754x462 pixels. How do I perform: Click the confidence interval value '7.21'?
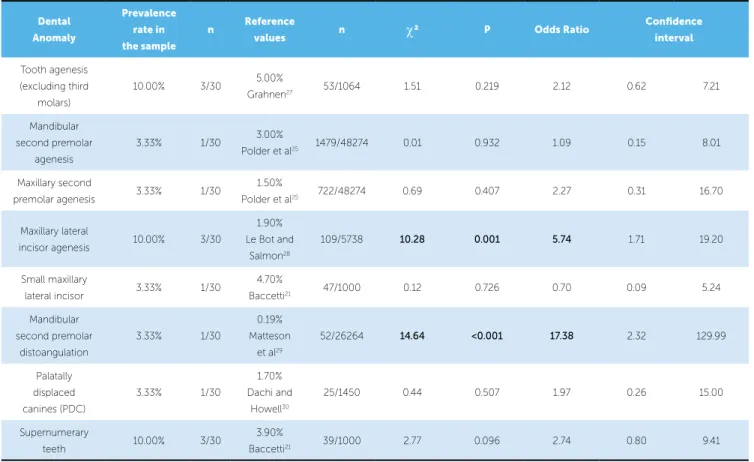pyautogui.click(x=711, y=87)
